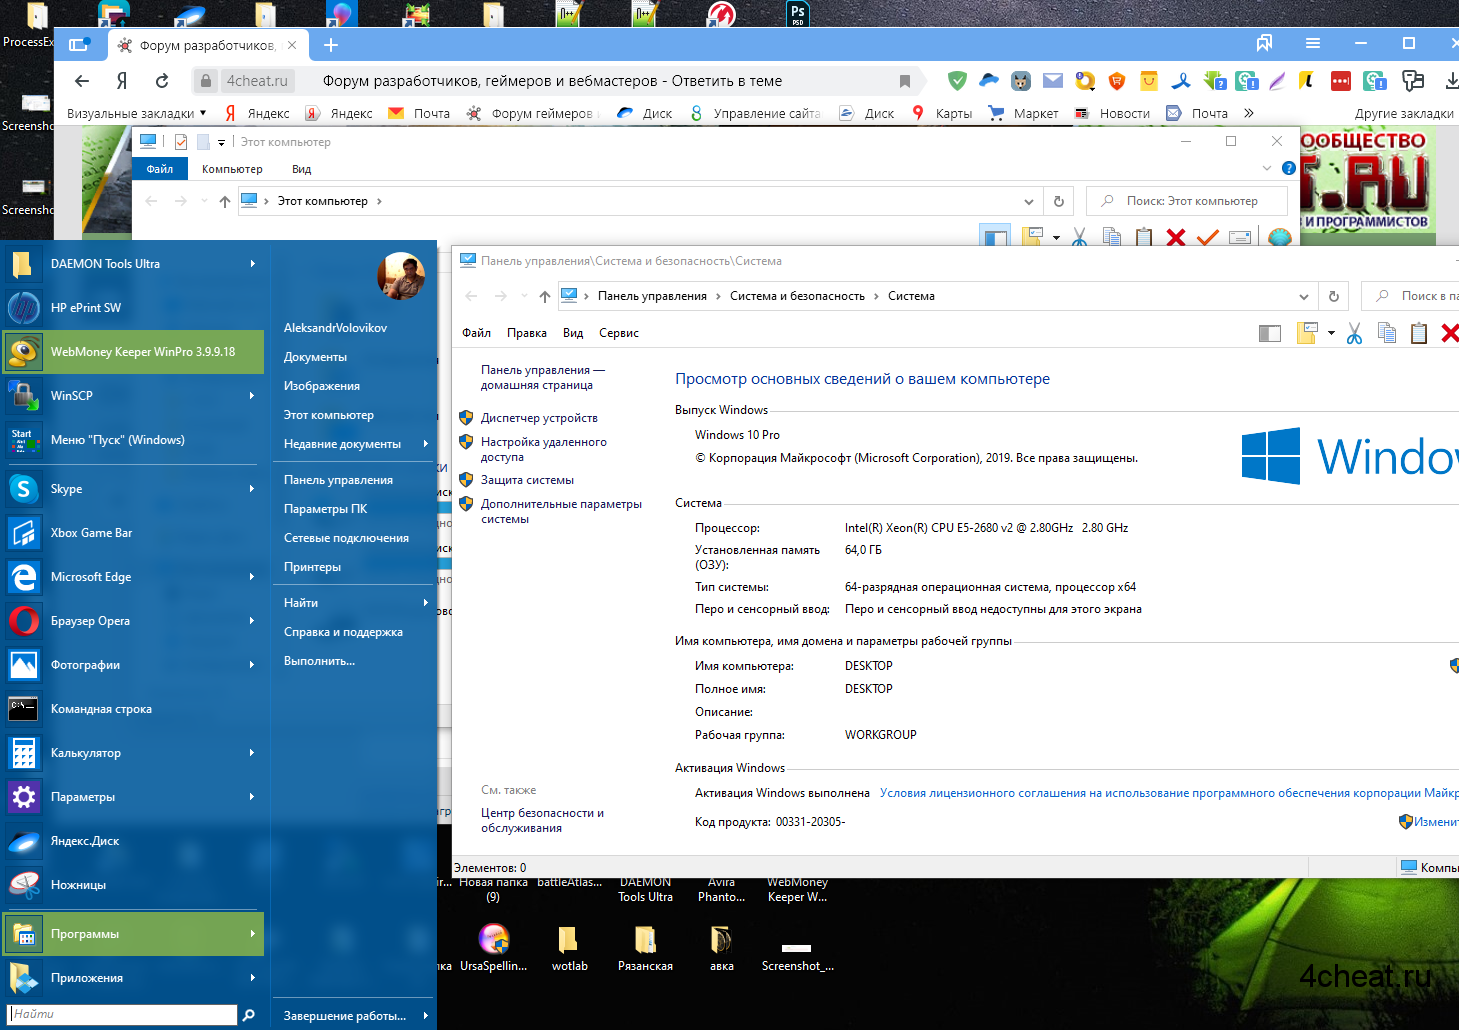
Task: Open Визуальные закладки dropdown in bookmarks bar
Action: [x=136, y=113]
